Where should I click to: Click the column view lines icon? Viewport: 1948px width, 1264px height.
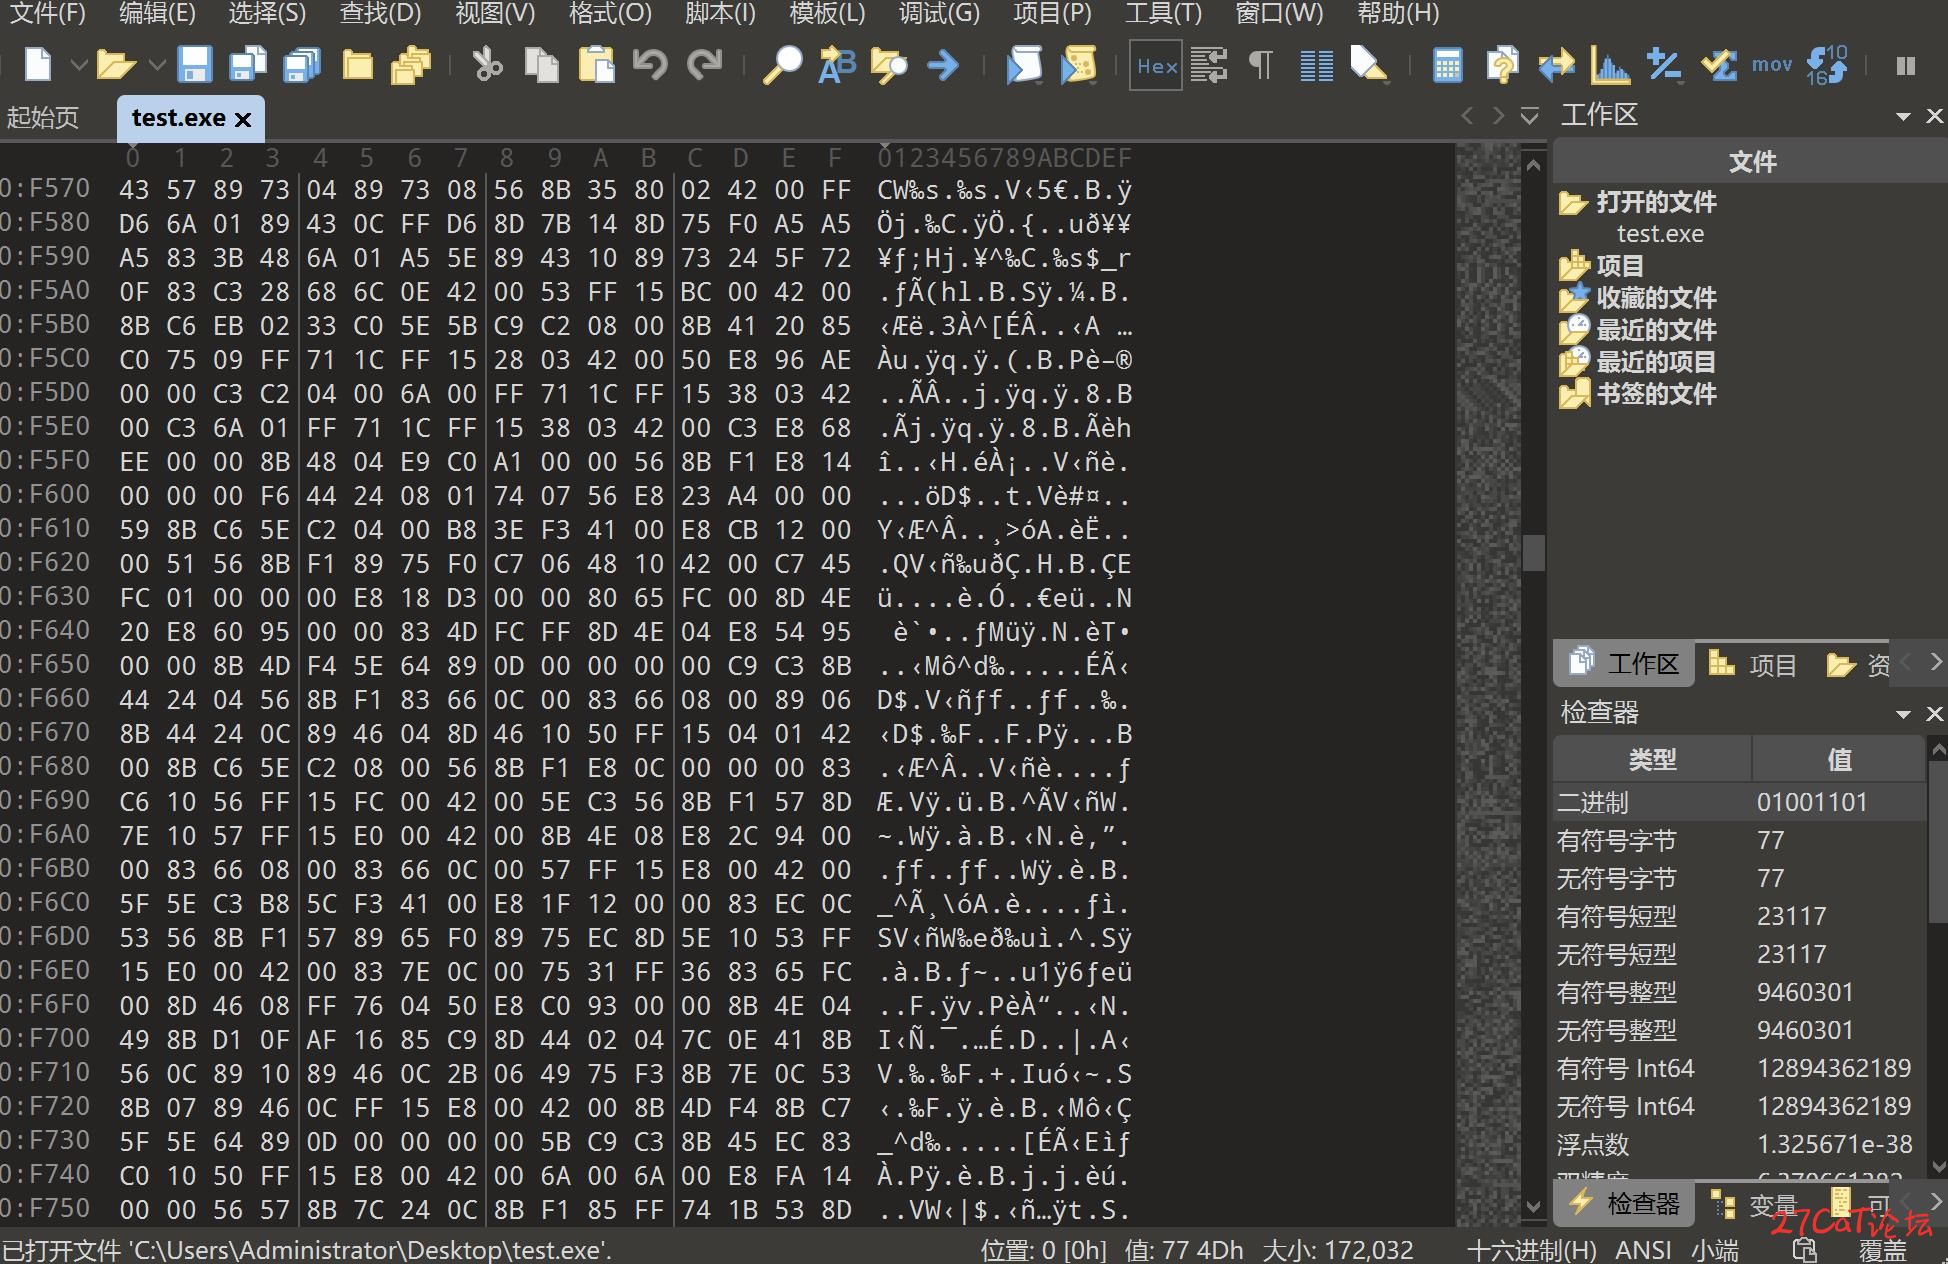pyautogui.click(x=1316, y=66)
